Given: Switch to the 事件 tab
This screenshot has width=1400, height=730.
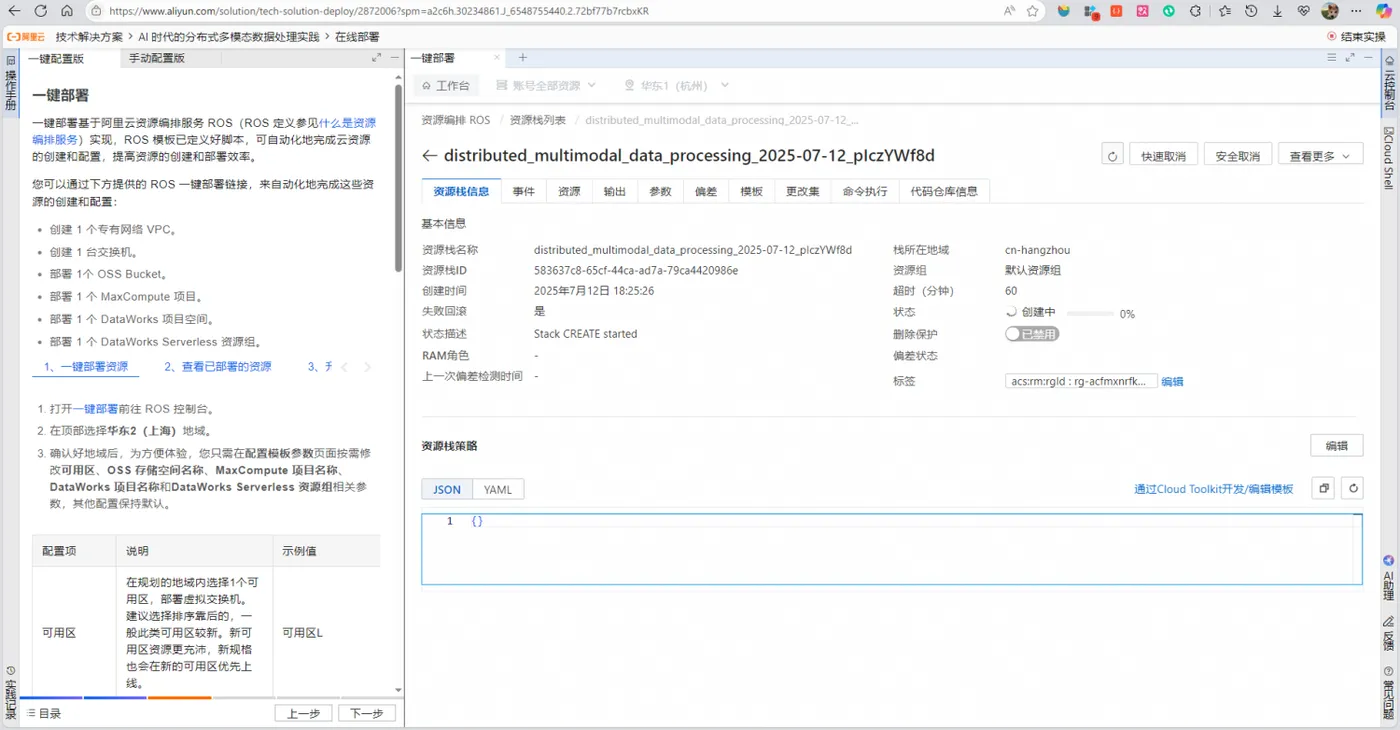Looking at the screenshot, I should point(524,191).
